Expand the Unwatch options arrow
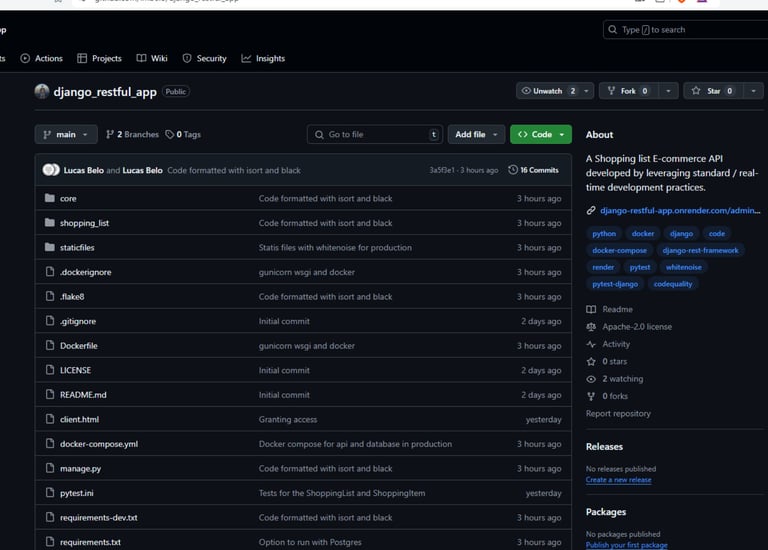 [x=586, y=91]
